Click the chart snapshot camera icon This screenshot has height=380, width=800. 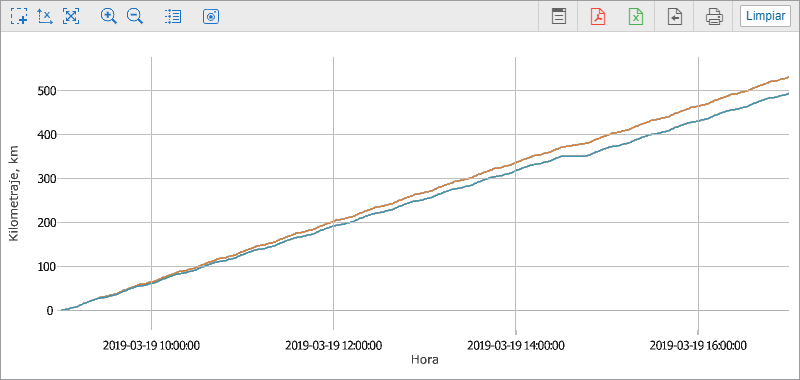coord(211,16)
